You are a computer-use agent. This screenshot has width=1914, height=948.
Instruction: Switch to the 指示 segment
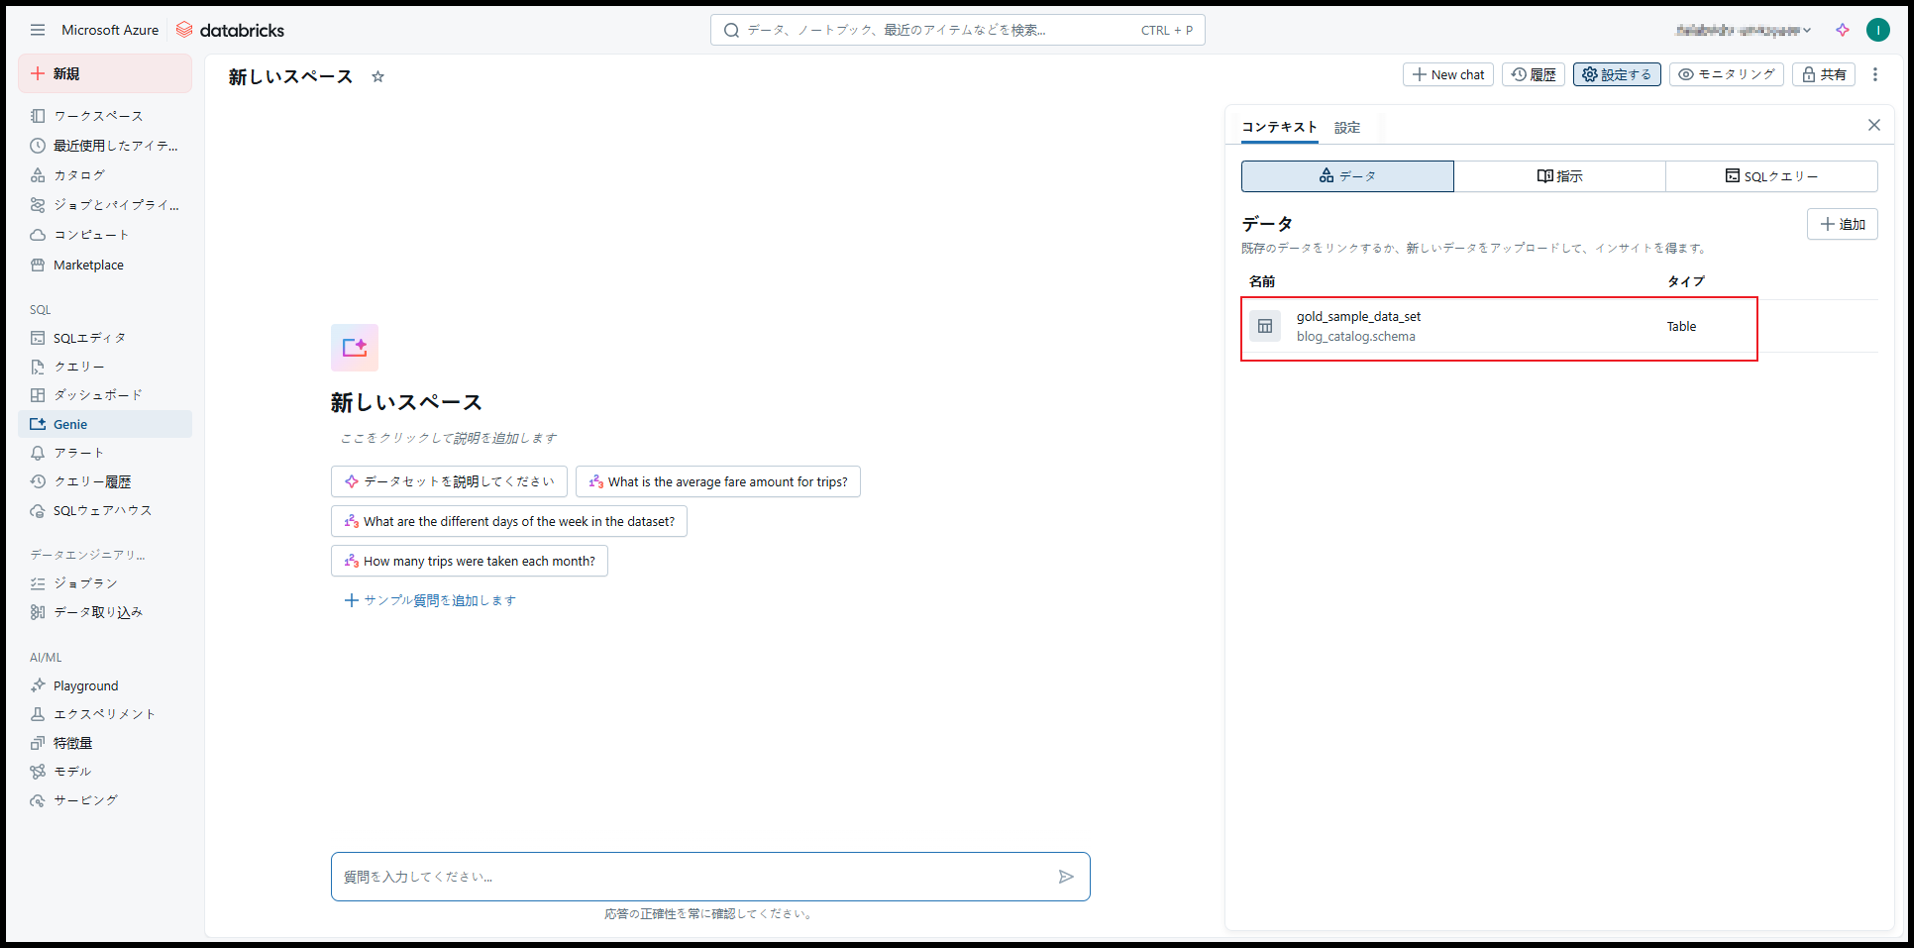[x=1559, y=176]
